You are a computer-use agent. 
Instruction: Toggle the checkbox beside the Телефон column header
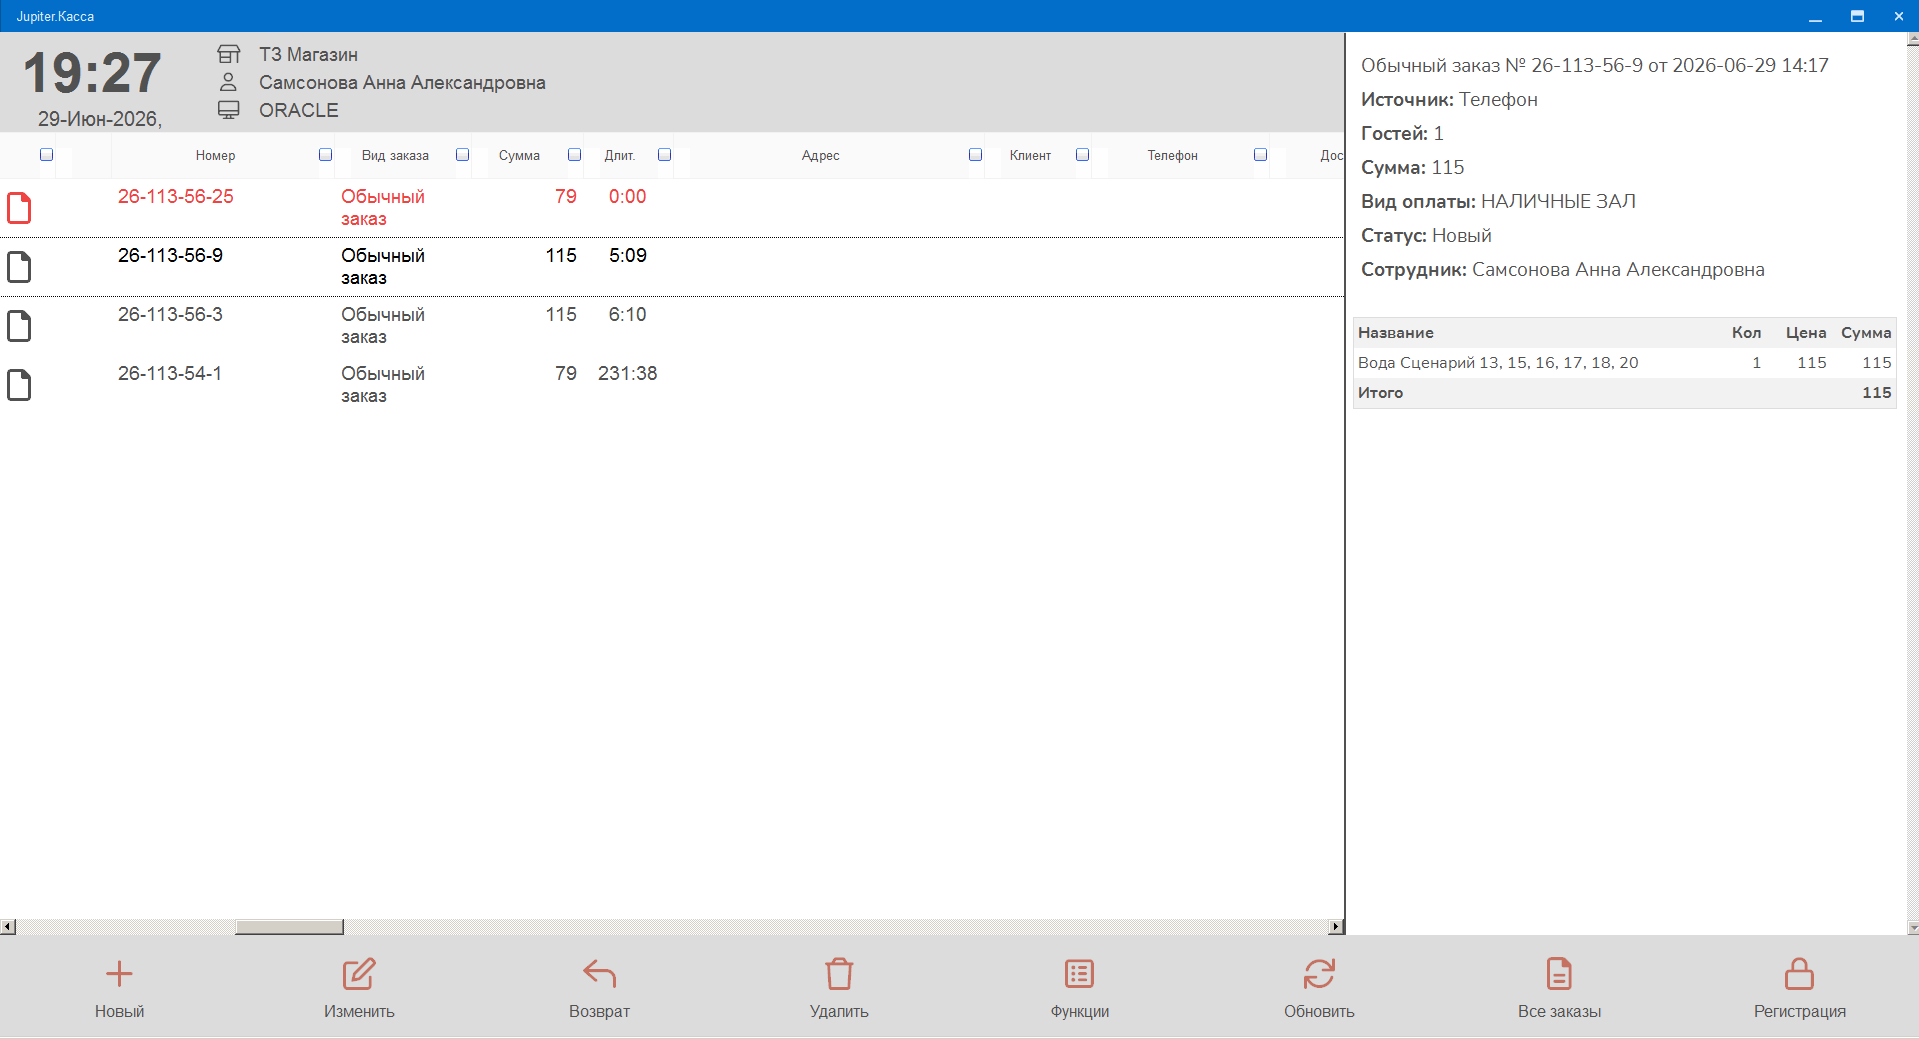[1260, 155]
